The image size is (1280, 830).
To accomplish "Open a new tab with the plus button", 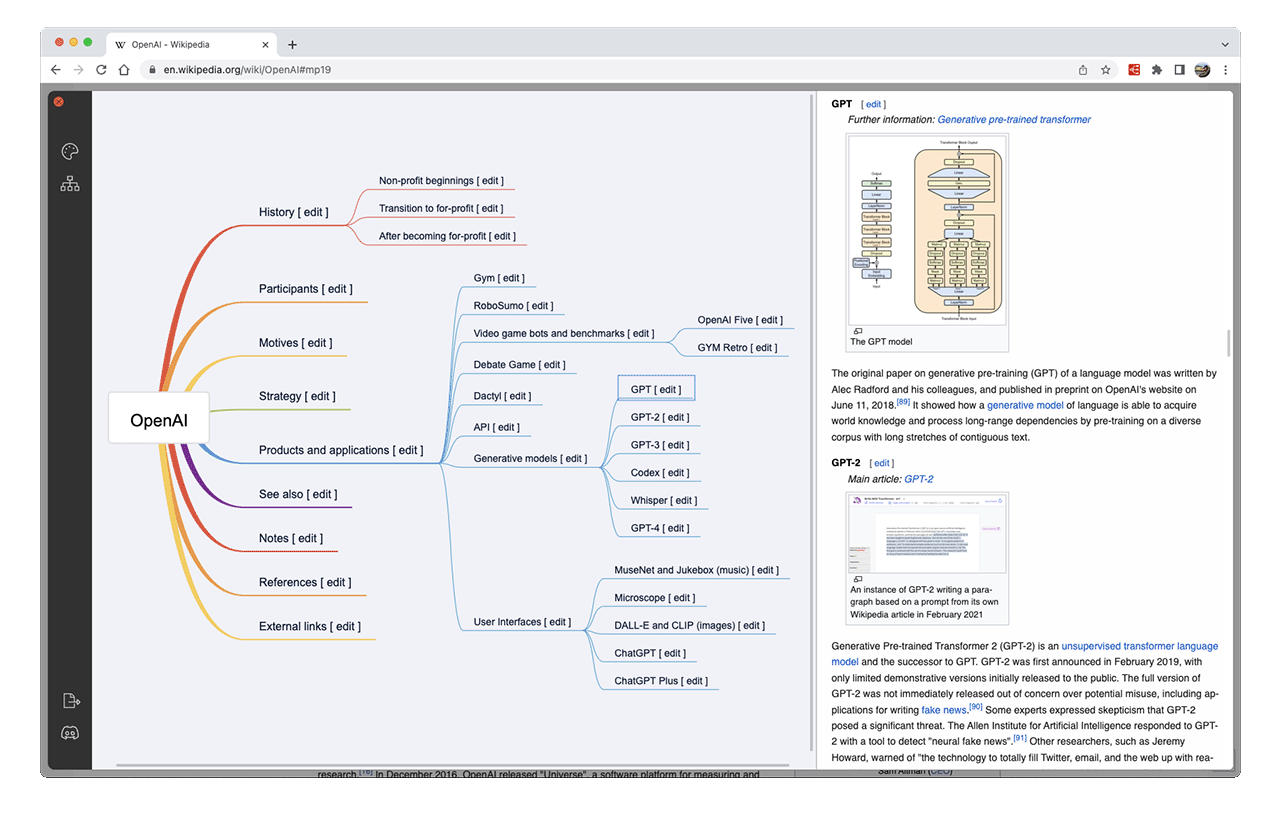I will click(292, 45).
